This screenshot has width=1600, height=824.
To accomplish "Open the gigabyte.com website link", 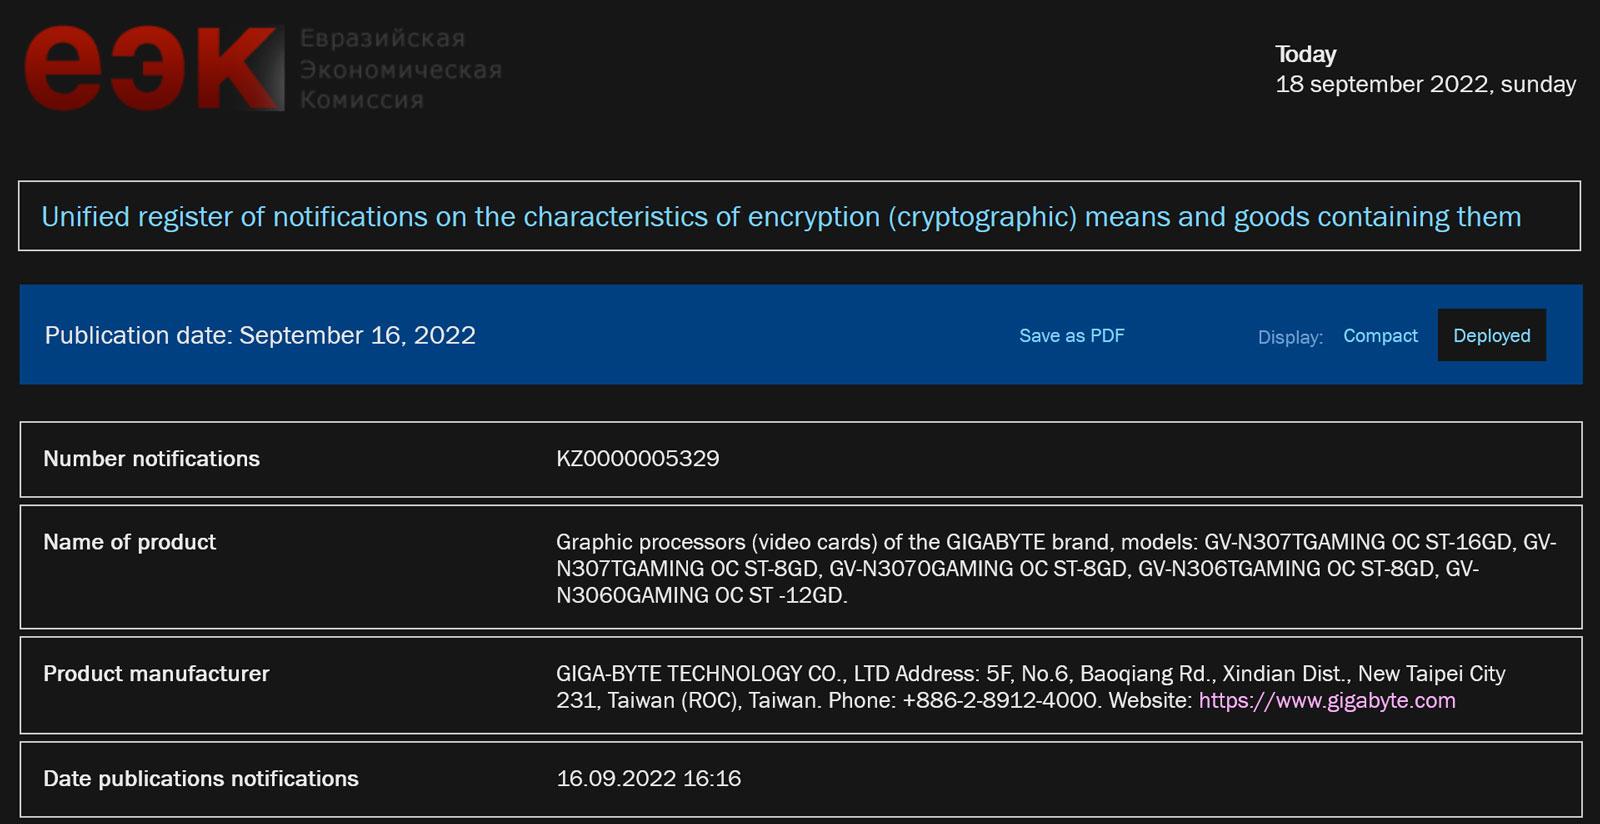I will pos(1326,701).
